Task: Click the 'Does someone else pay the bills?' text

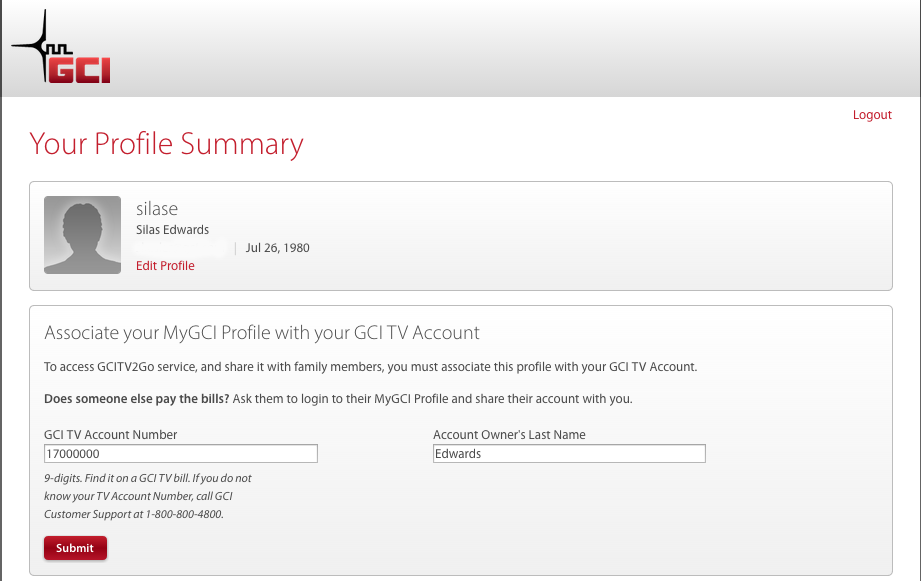Action: [136, 399]
